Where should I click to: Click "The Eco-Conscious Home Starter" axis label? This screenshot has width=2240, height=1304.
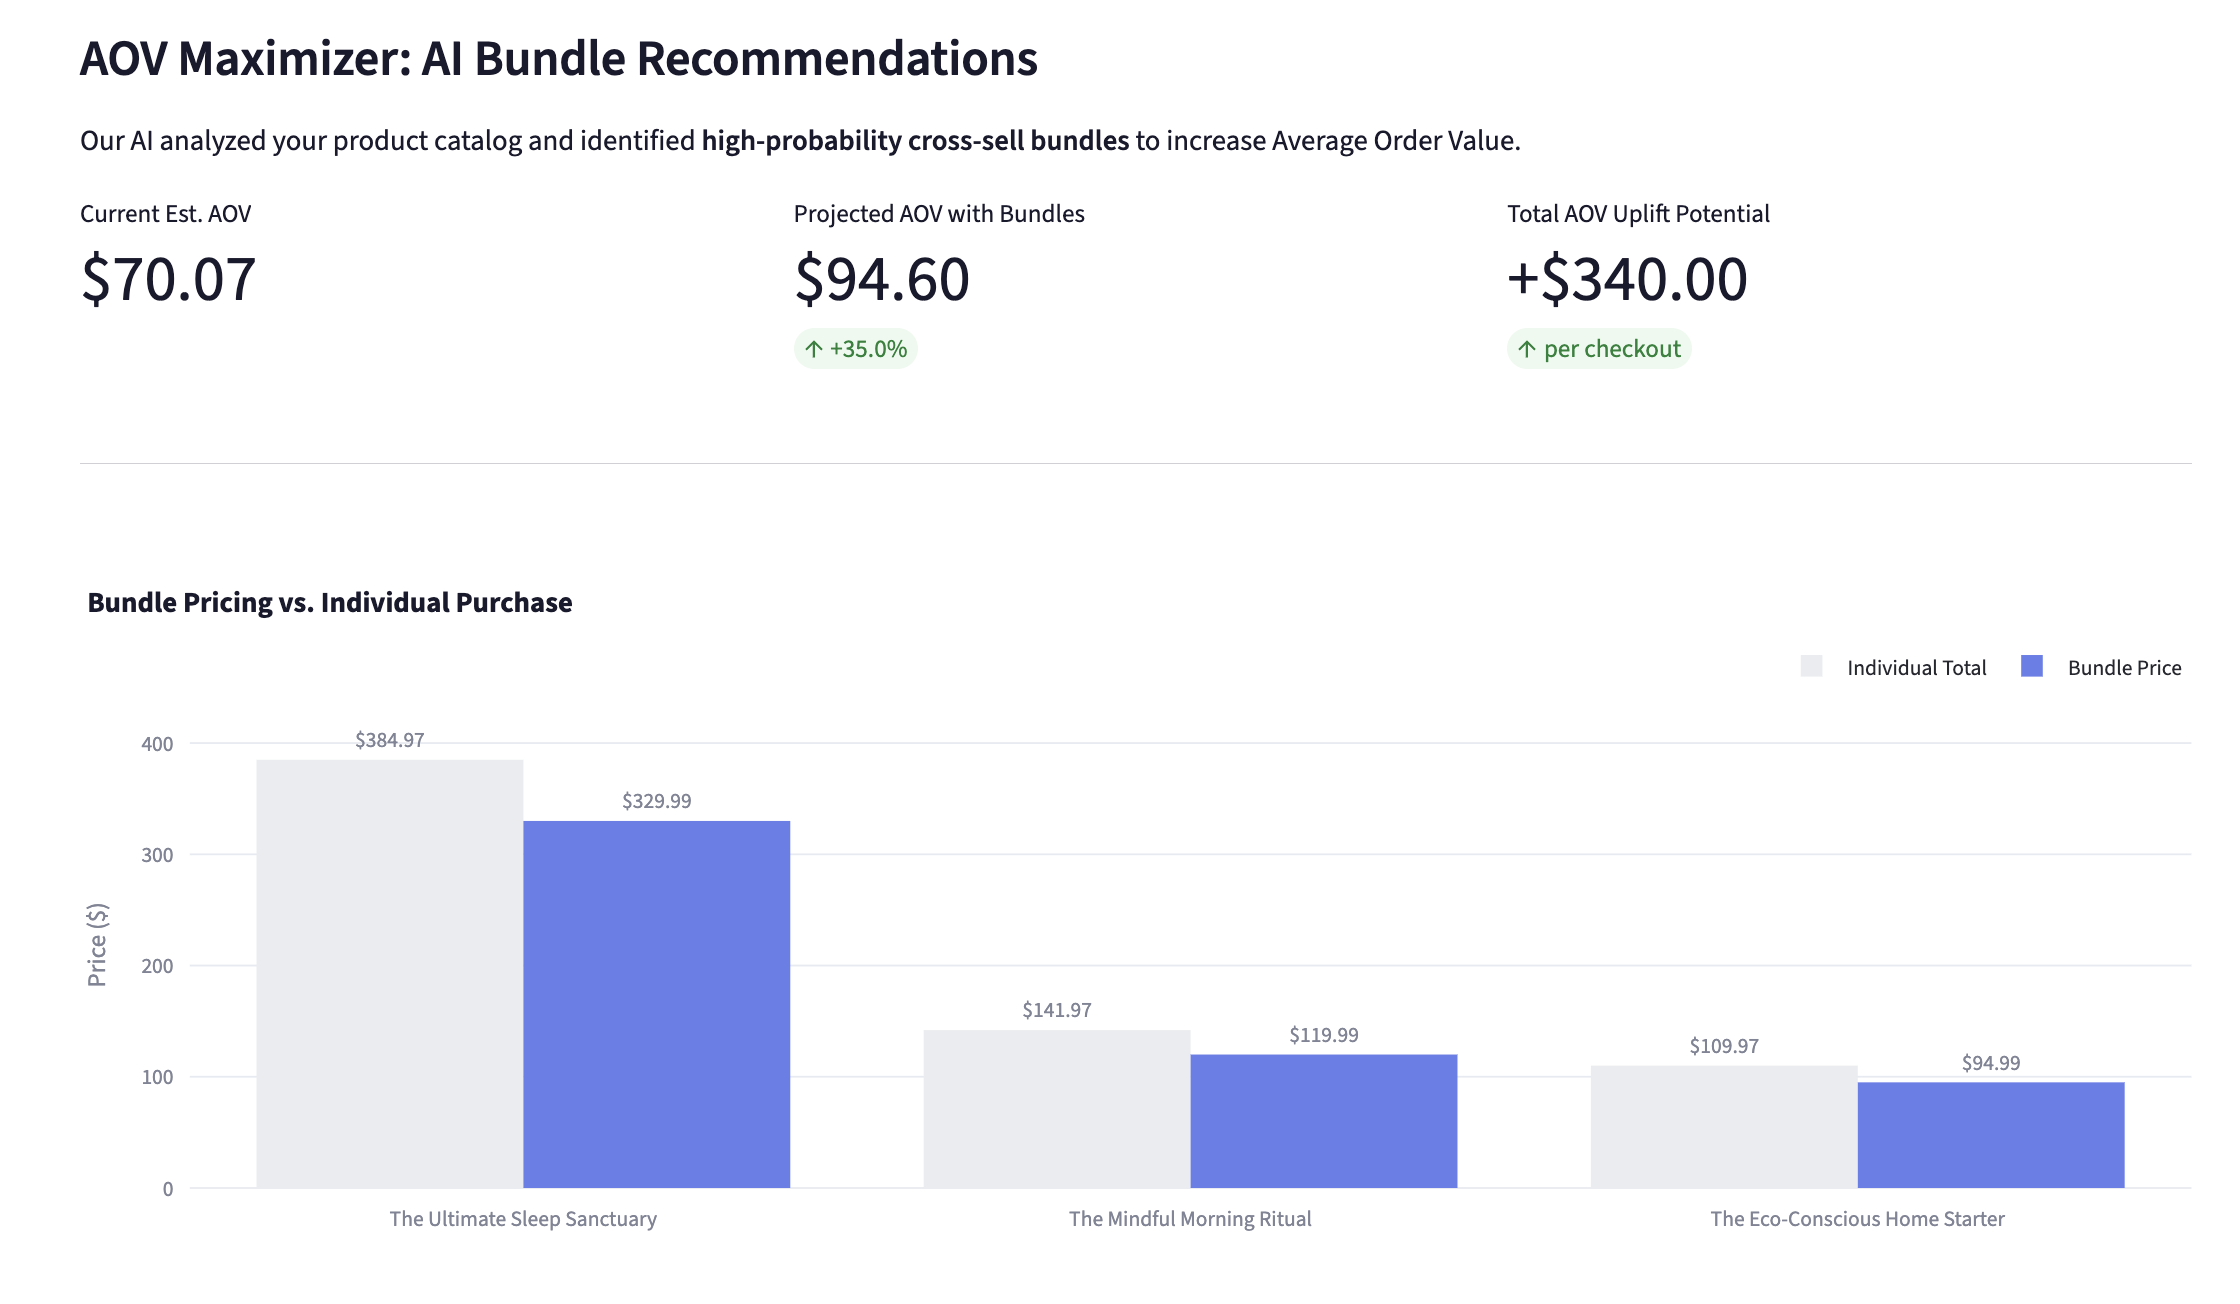coord(1857,1219)
